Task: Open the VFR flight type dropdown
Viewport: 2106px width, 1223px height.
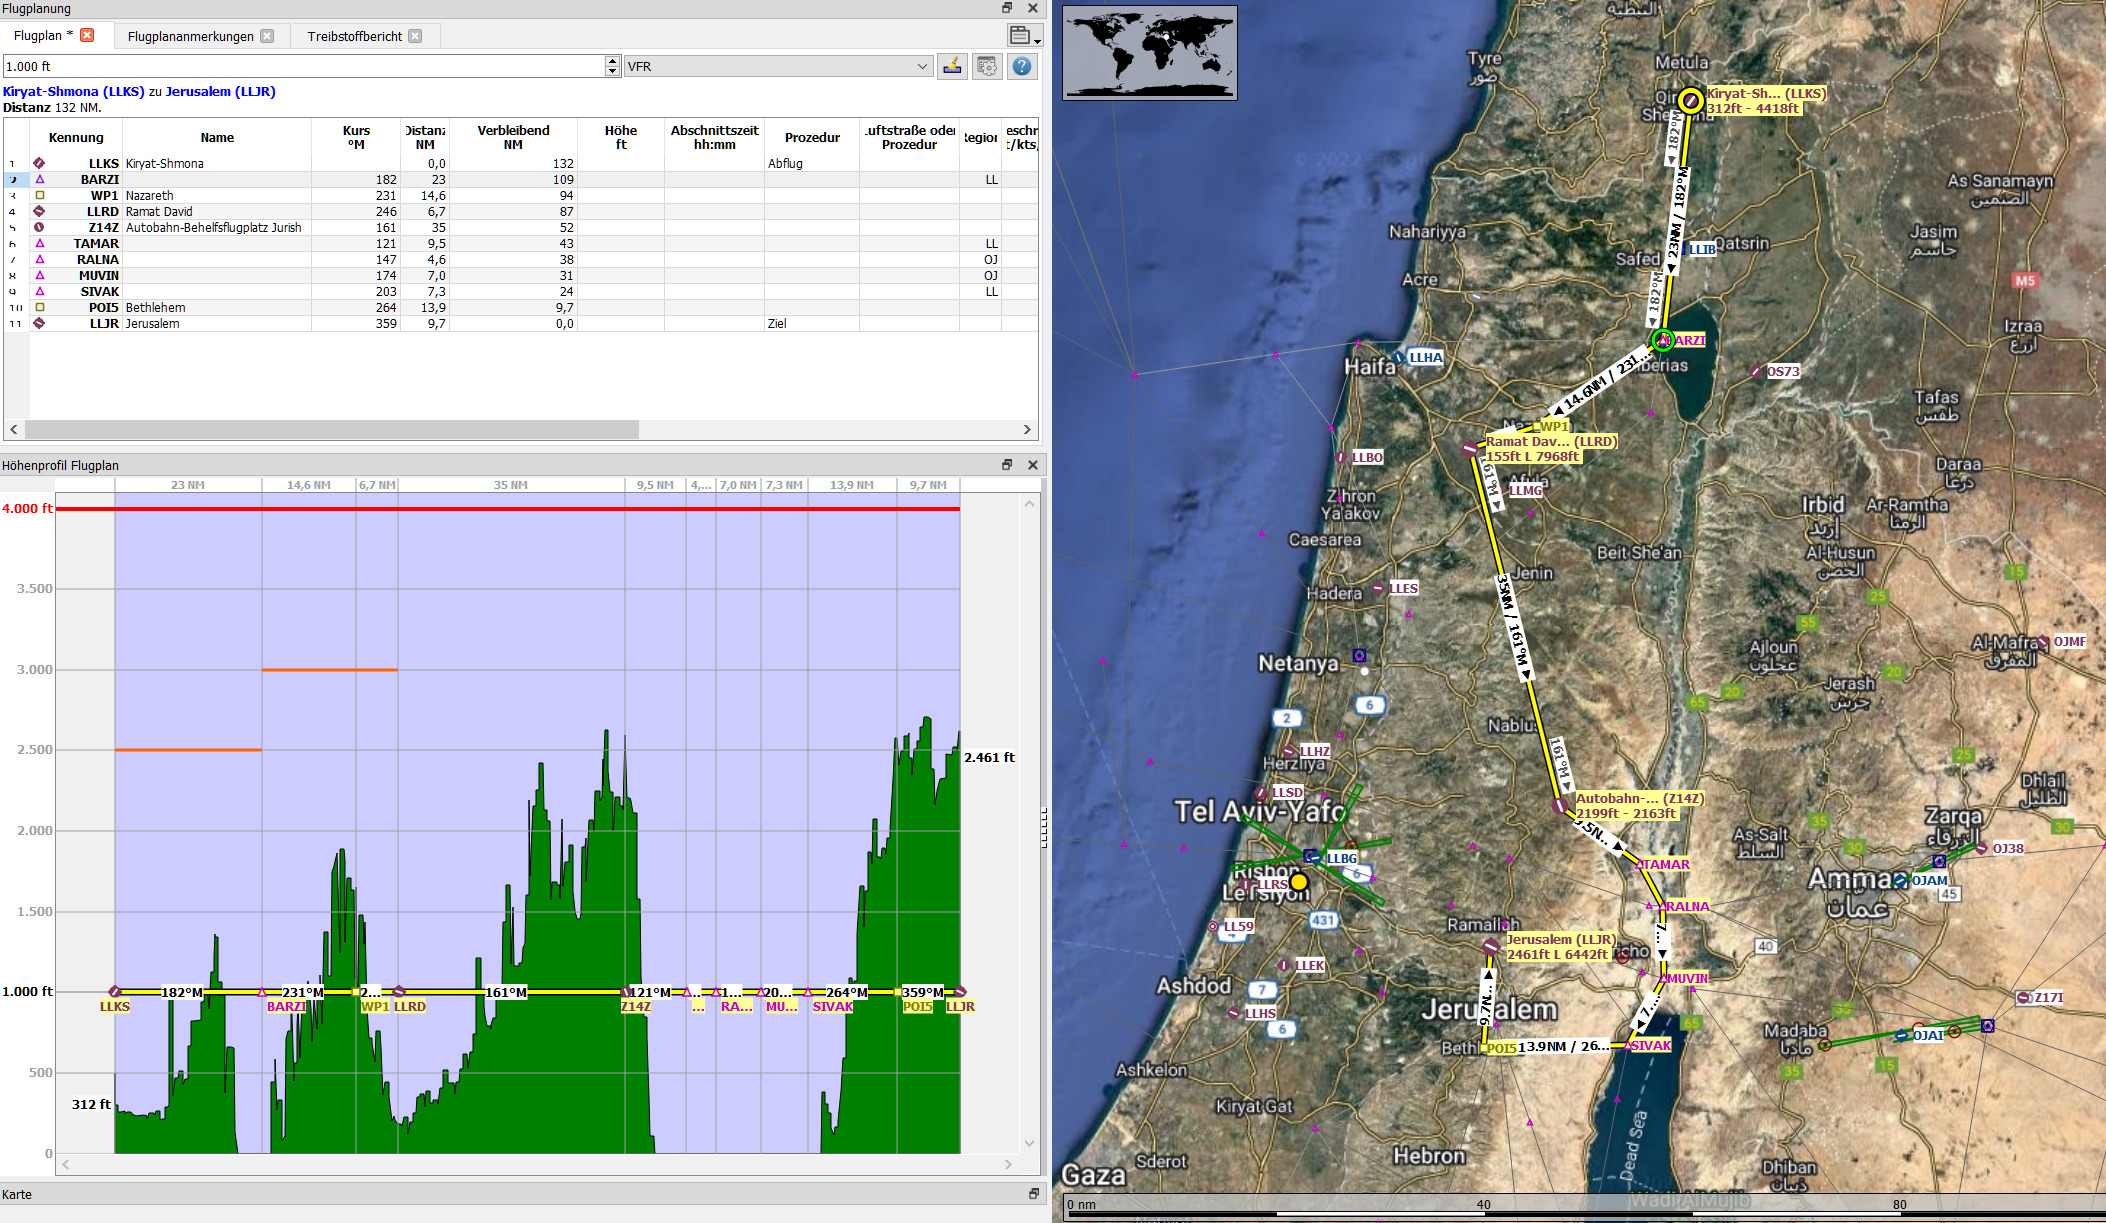Action: click(x=779, y=66)
